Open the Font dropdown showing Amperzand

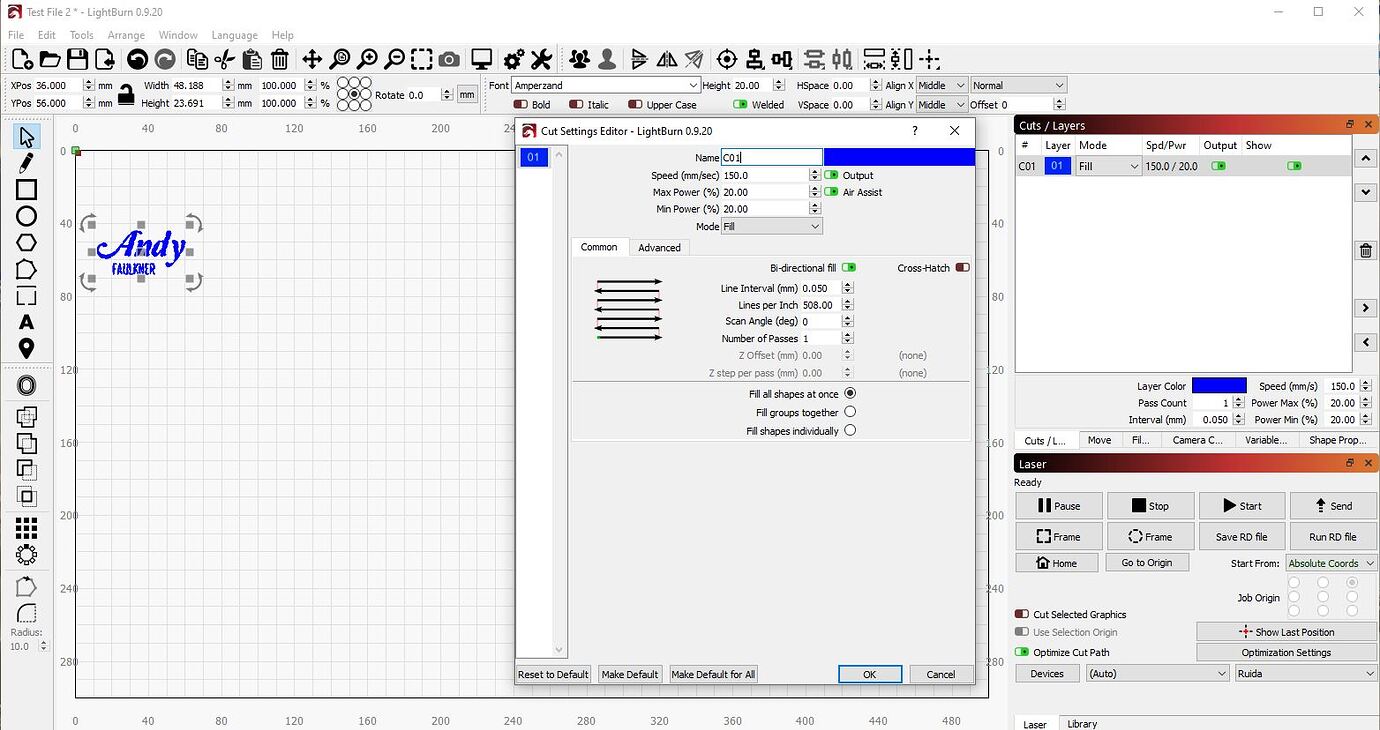coord(606,86)
